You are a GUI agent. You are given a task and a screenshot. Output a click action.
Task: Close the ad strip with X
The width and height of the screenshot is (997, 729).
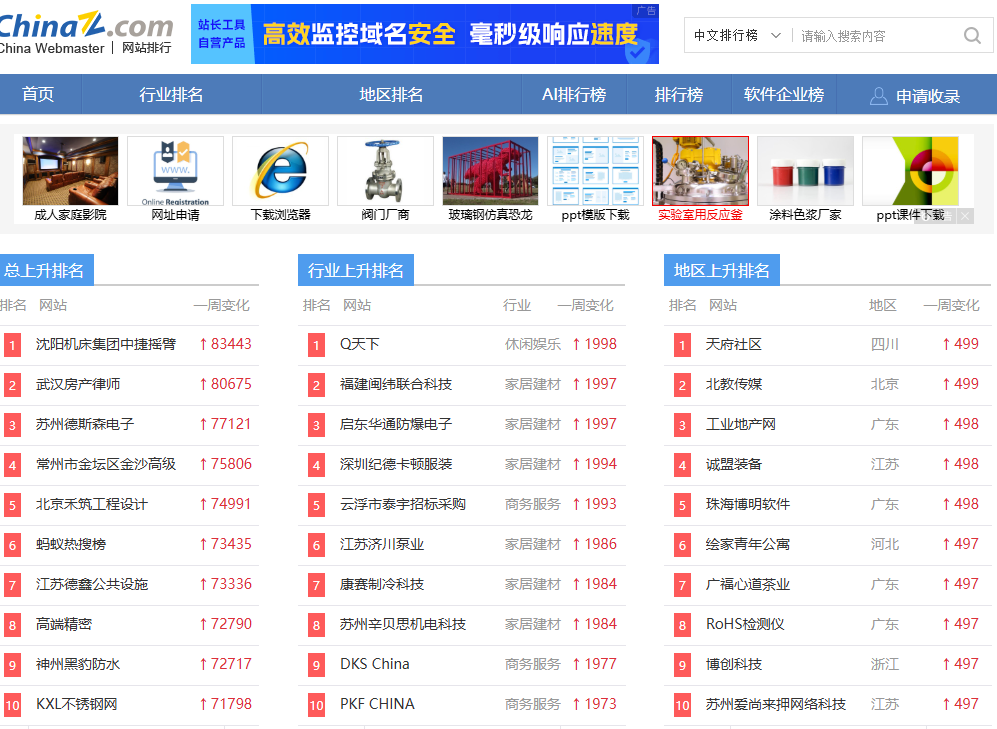965,216
